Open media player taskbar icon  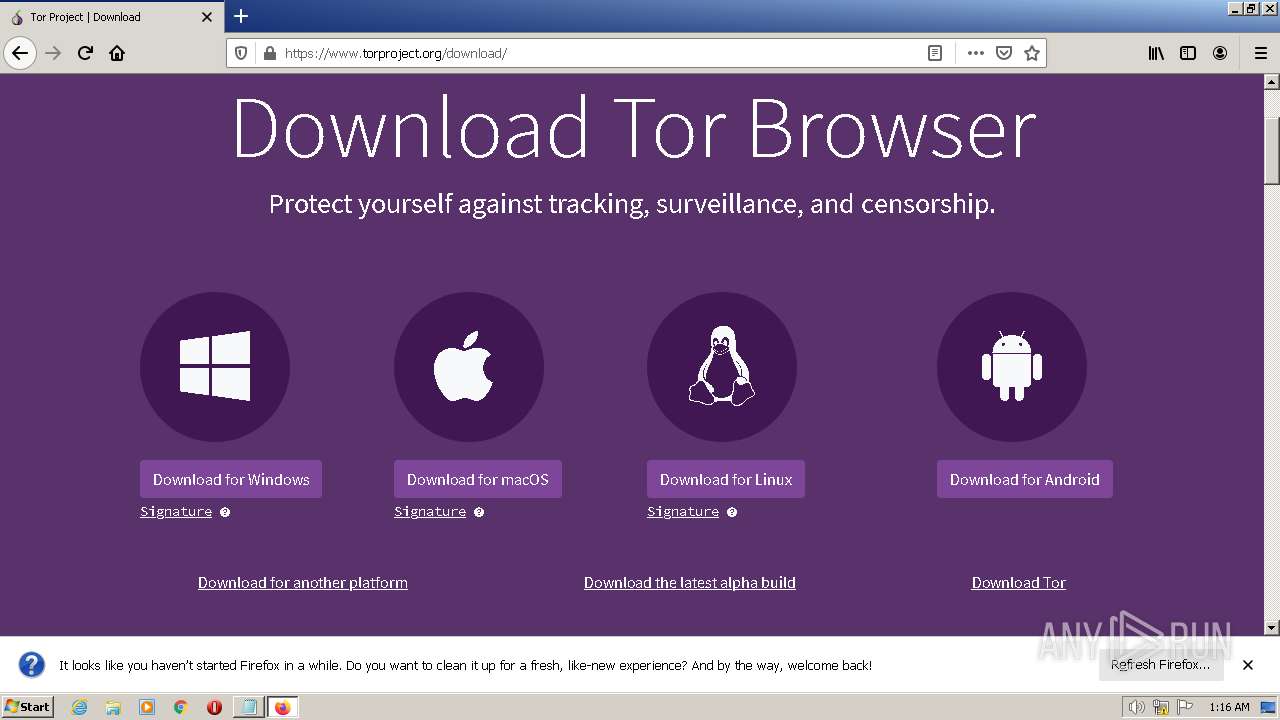pyautogui.click(x=147, y=707)
